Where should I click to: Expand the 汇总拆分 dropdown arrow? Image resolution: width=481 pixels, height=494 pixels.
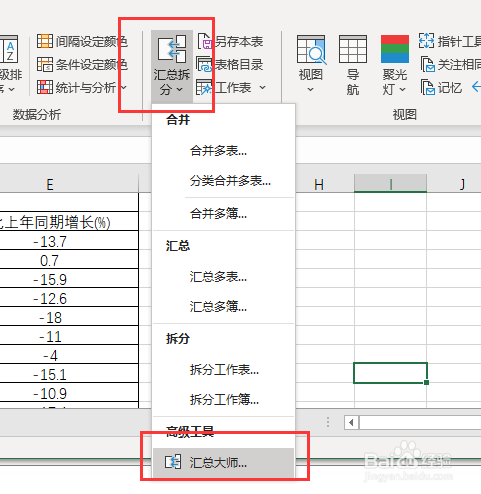pyautogui.click(x=179, y=89)
